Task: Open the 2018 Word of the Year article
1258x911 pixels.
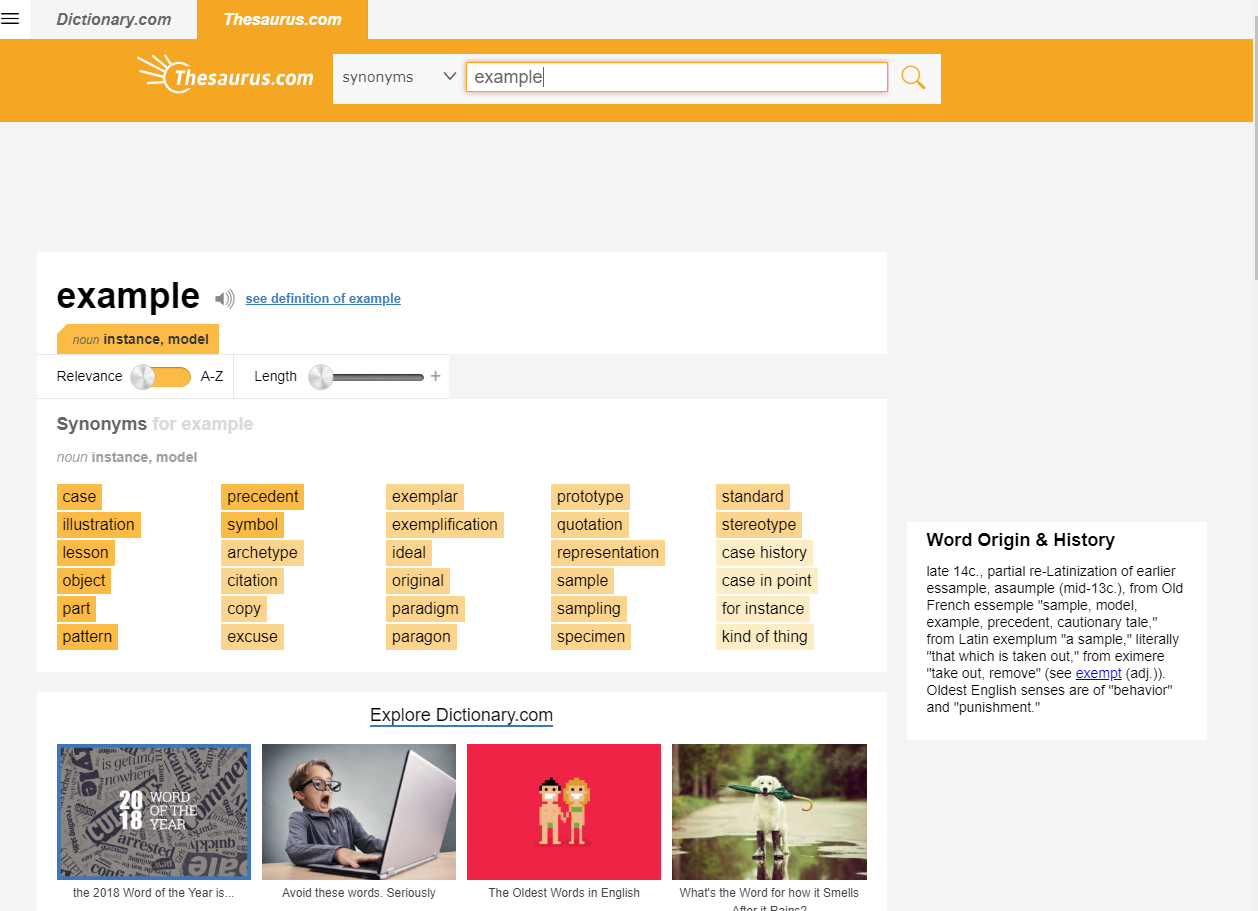Action: coord(153,811)
